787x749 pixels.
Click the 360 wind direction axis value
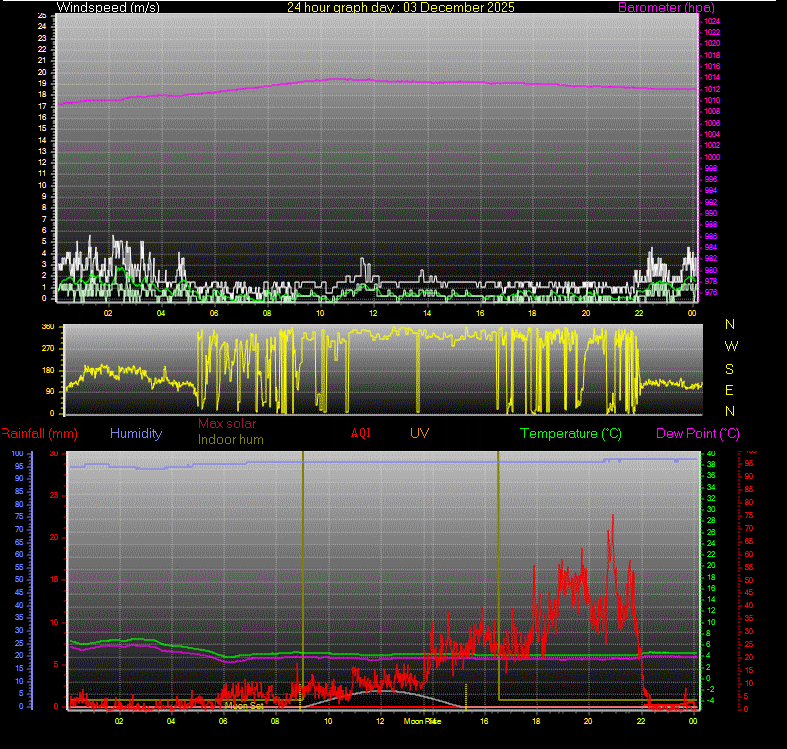48,326
